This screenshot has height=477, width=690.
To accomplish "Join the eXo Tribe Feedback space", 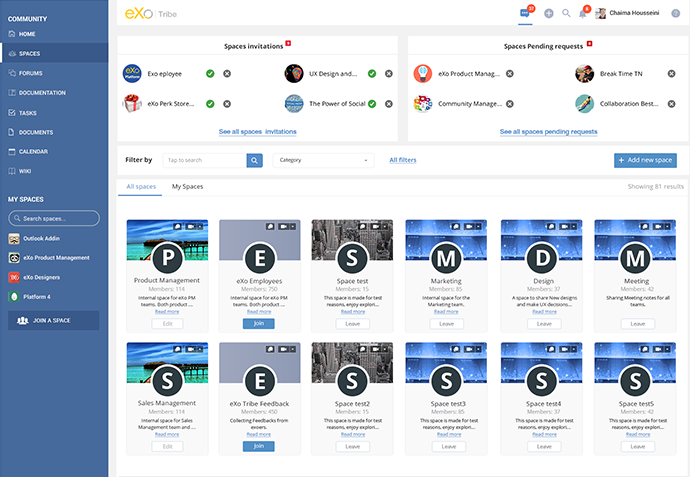I will [x=259, y=446].
